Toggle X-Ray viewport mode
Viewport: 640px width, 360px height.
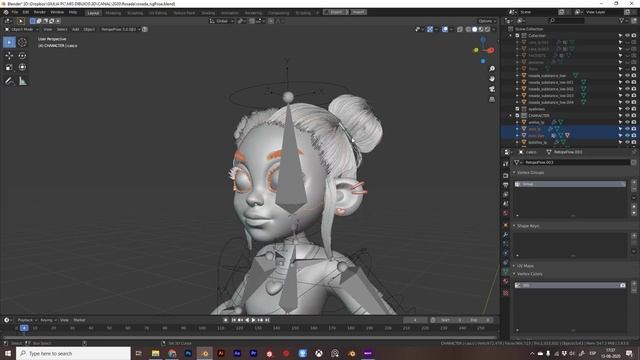tap(460, 29)
